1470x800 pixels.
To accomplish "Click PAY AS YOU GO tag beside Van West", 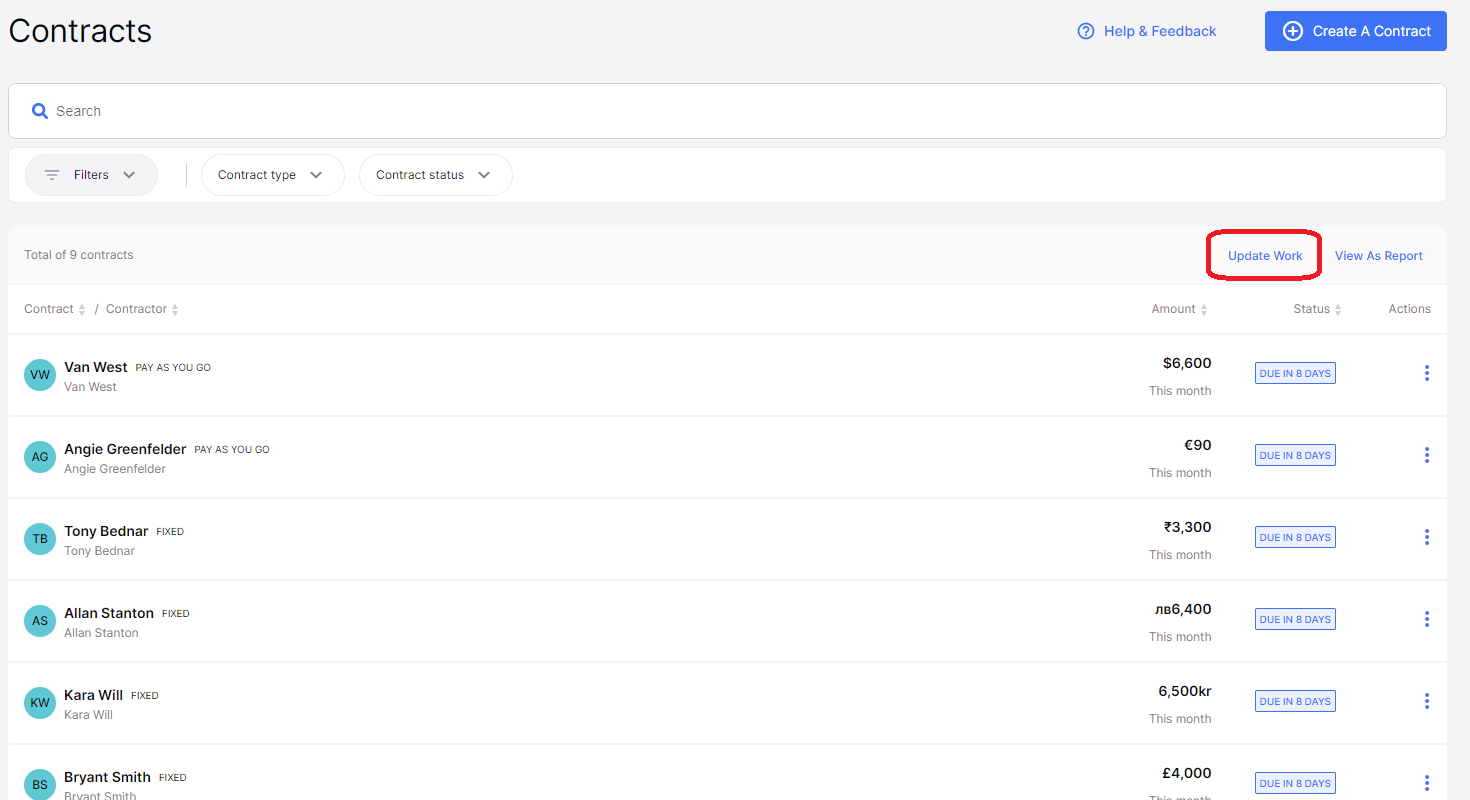I will pyautogui.click(x=173, y=368).
